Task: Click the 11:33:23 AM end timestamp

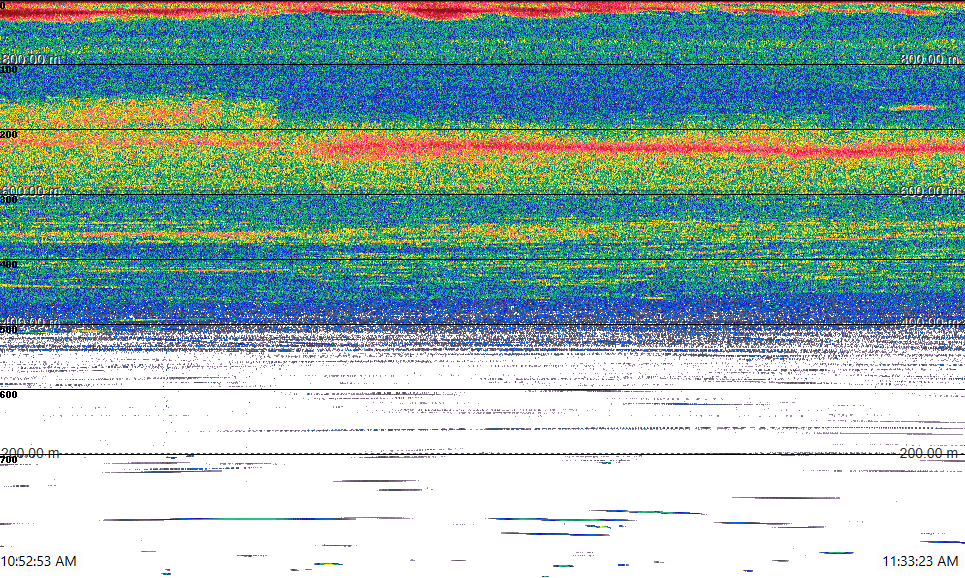Action: pyautogui.click(x=920, y=561)
